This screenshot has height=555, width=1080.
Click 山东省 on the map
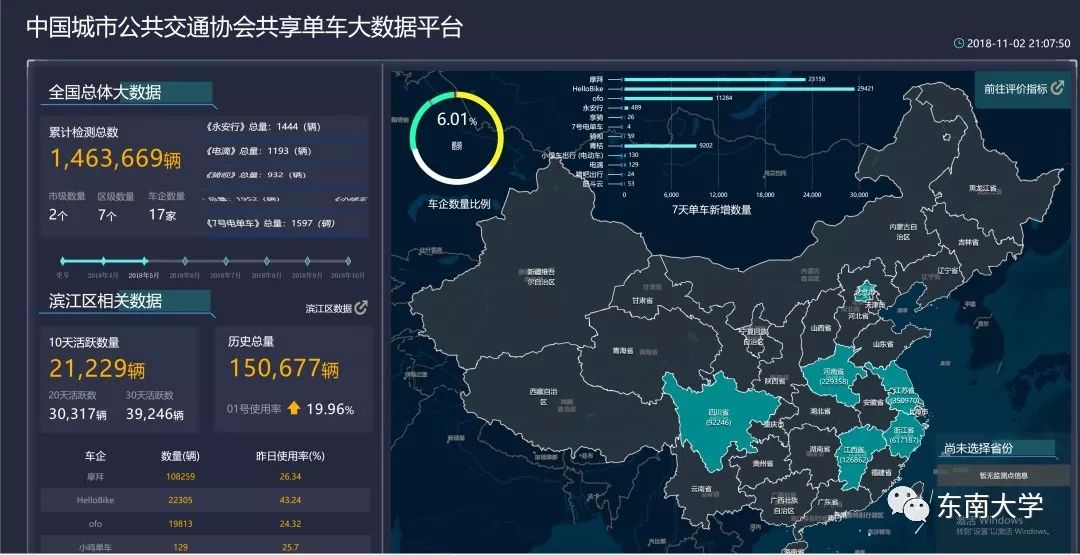click(883, 344)
